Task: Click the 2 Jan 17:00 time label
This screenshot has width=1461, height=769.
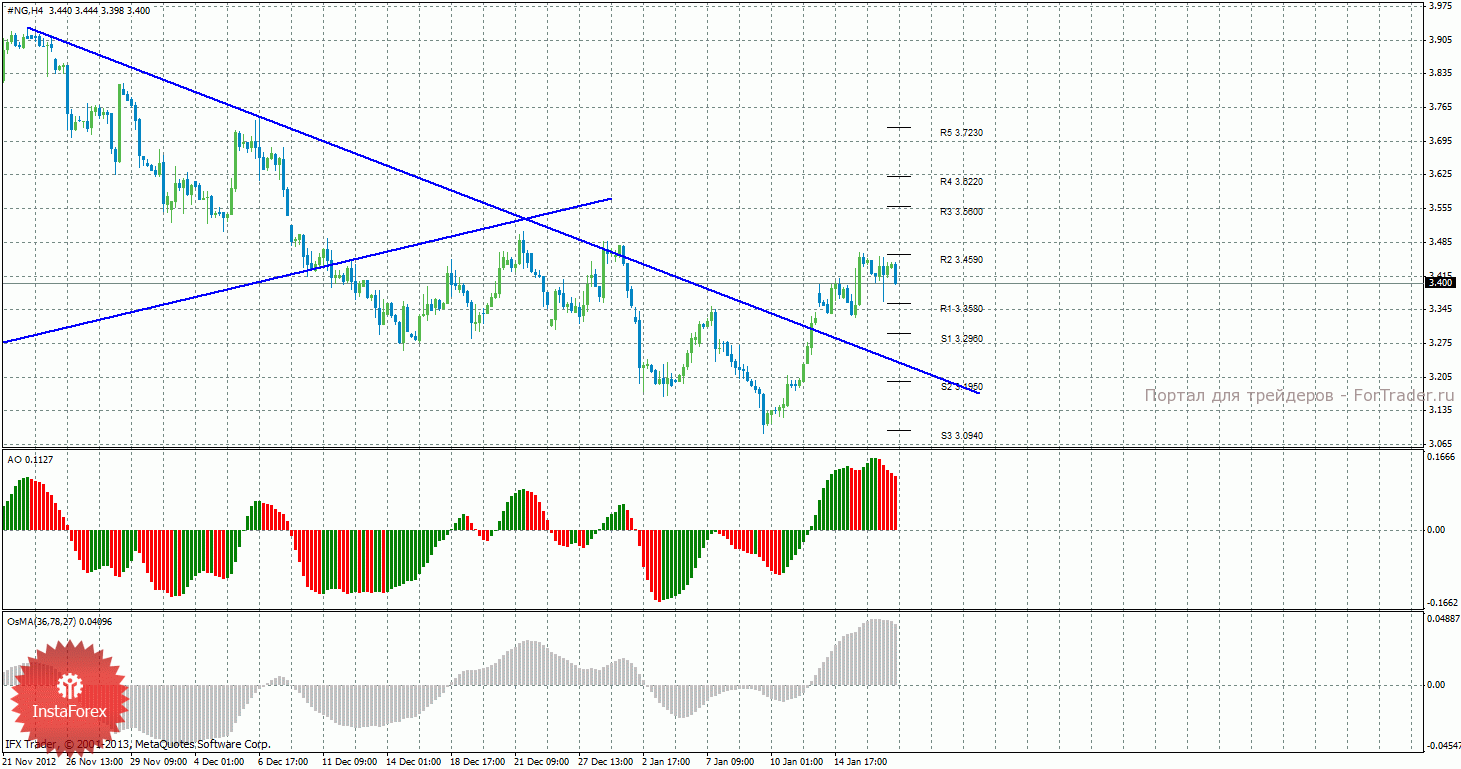Action: pos(666,762)
